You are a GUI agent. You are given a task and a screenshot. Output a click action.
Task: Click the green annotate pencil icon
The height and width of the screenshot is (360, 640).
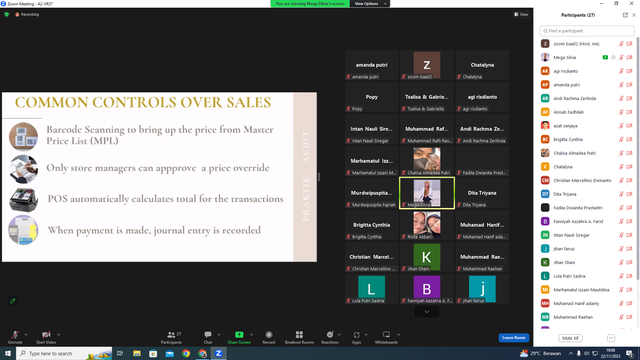(x=13, y=301)
